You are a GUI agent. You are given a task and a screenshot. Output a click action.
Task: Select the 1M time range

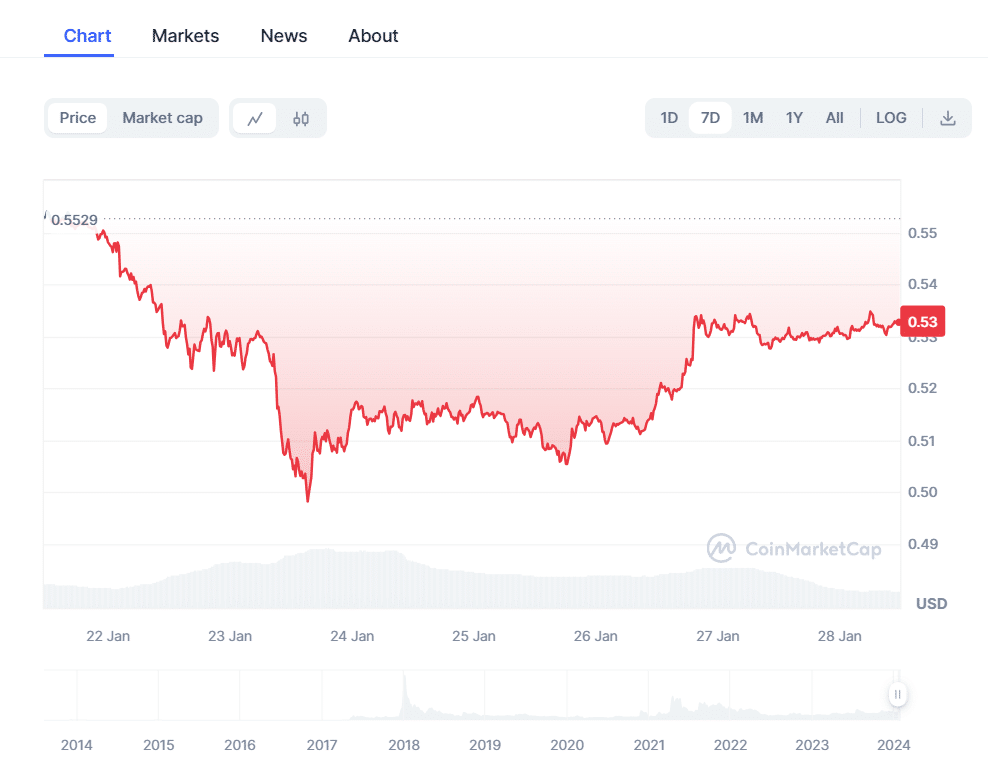753,118
